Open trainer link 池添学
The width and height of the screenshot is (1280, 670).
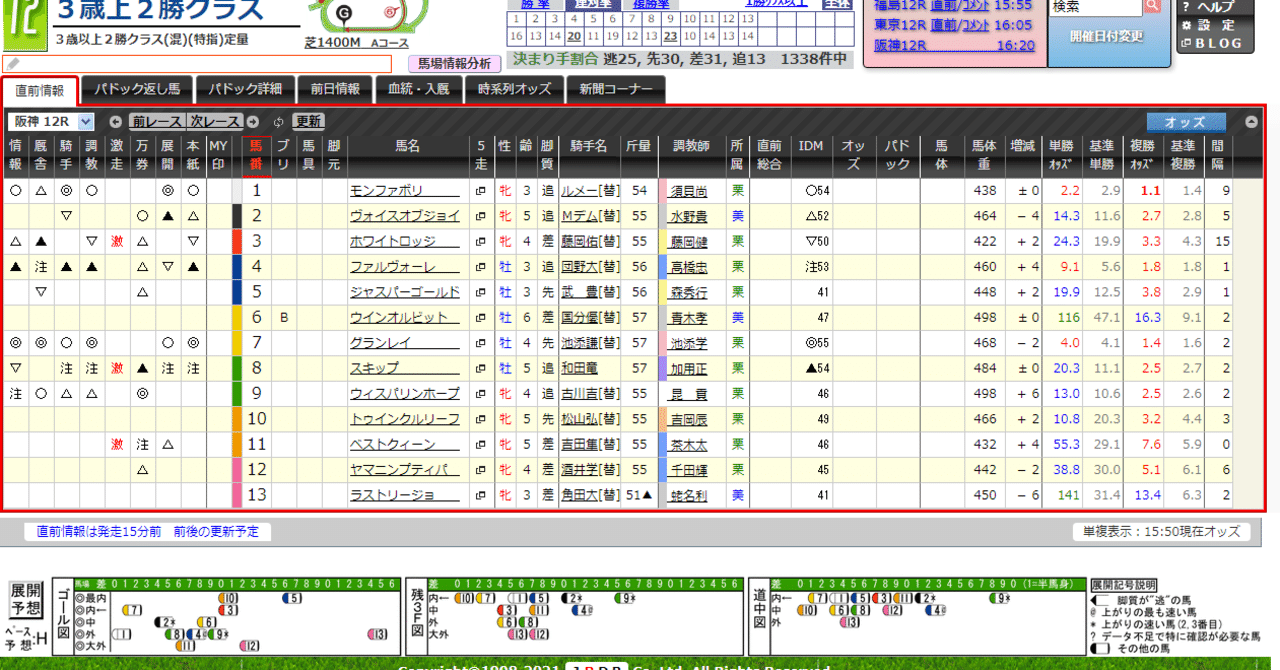pyautogui.click(x=689, y=343)
